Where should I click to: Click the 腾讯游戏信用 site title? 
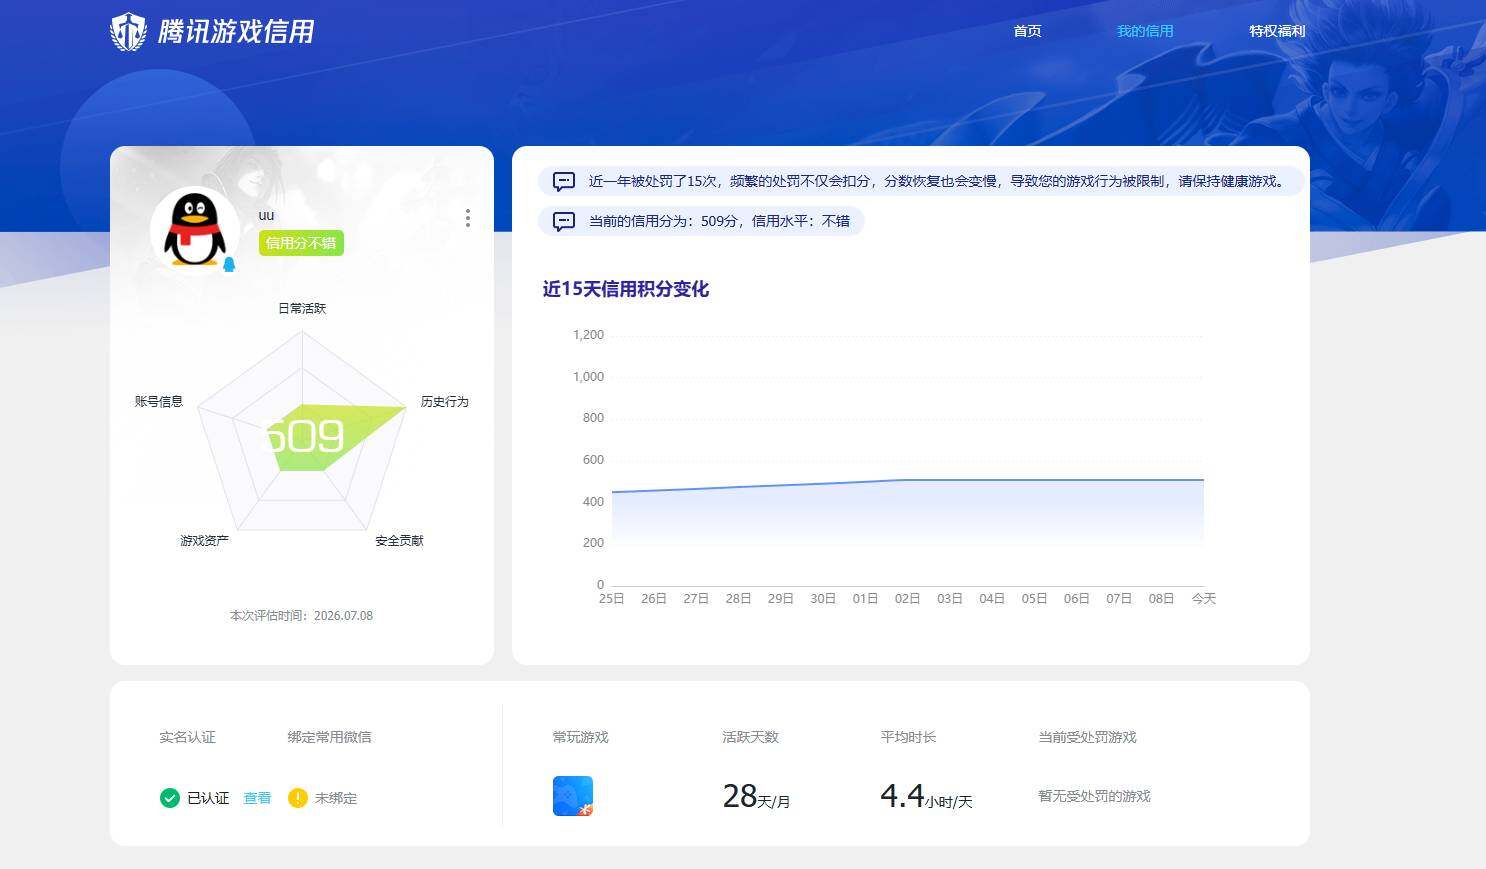pos(236,32)
